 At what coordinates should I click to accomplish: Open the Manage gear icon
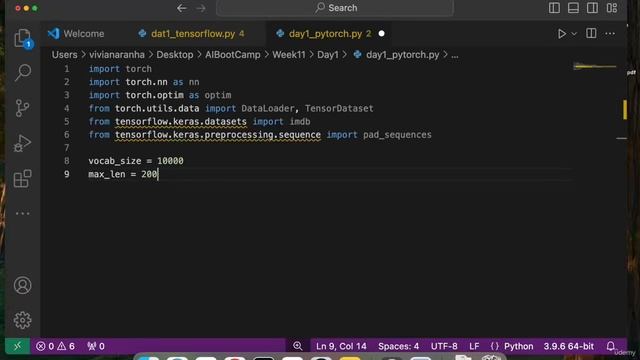[22, 320]
